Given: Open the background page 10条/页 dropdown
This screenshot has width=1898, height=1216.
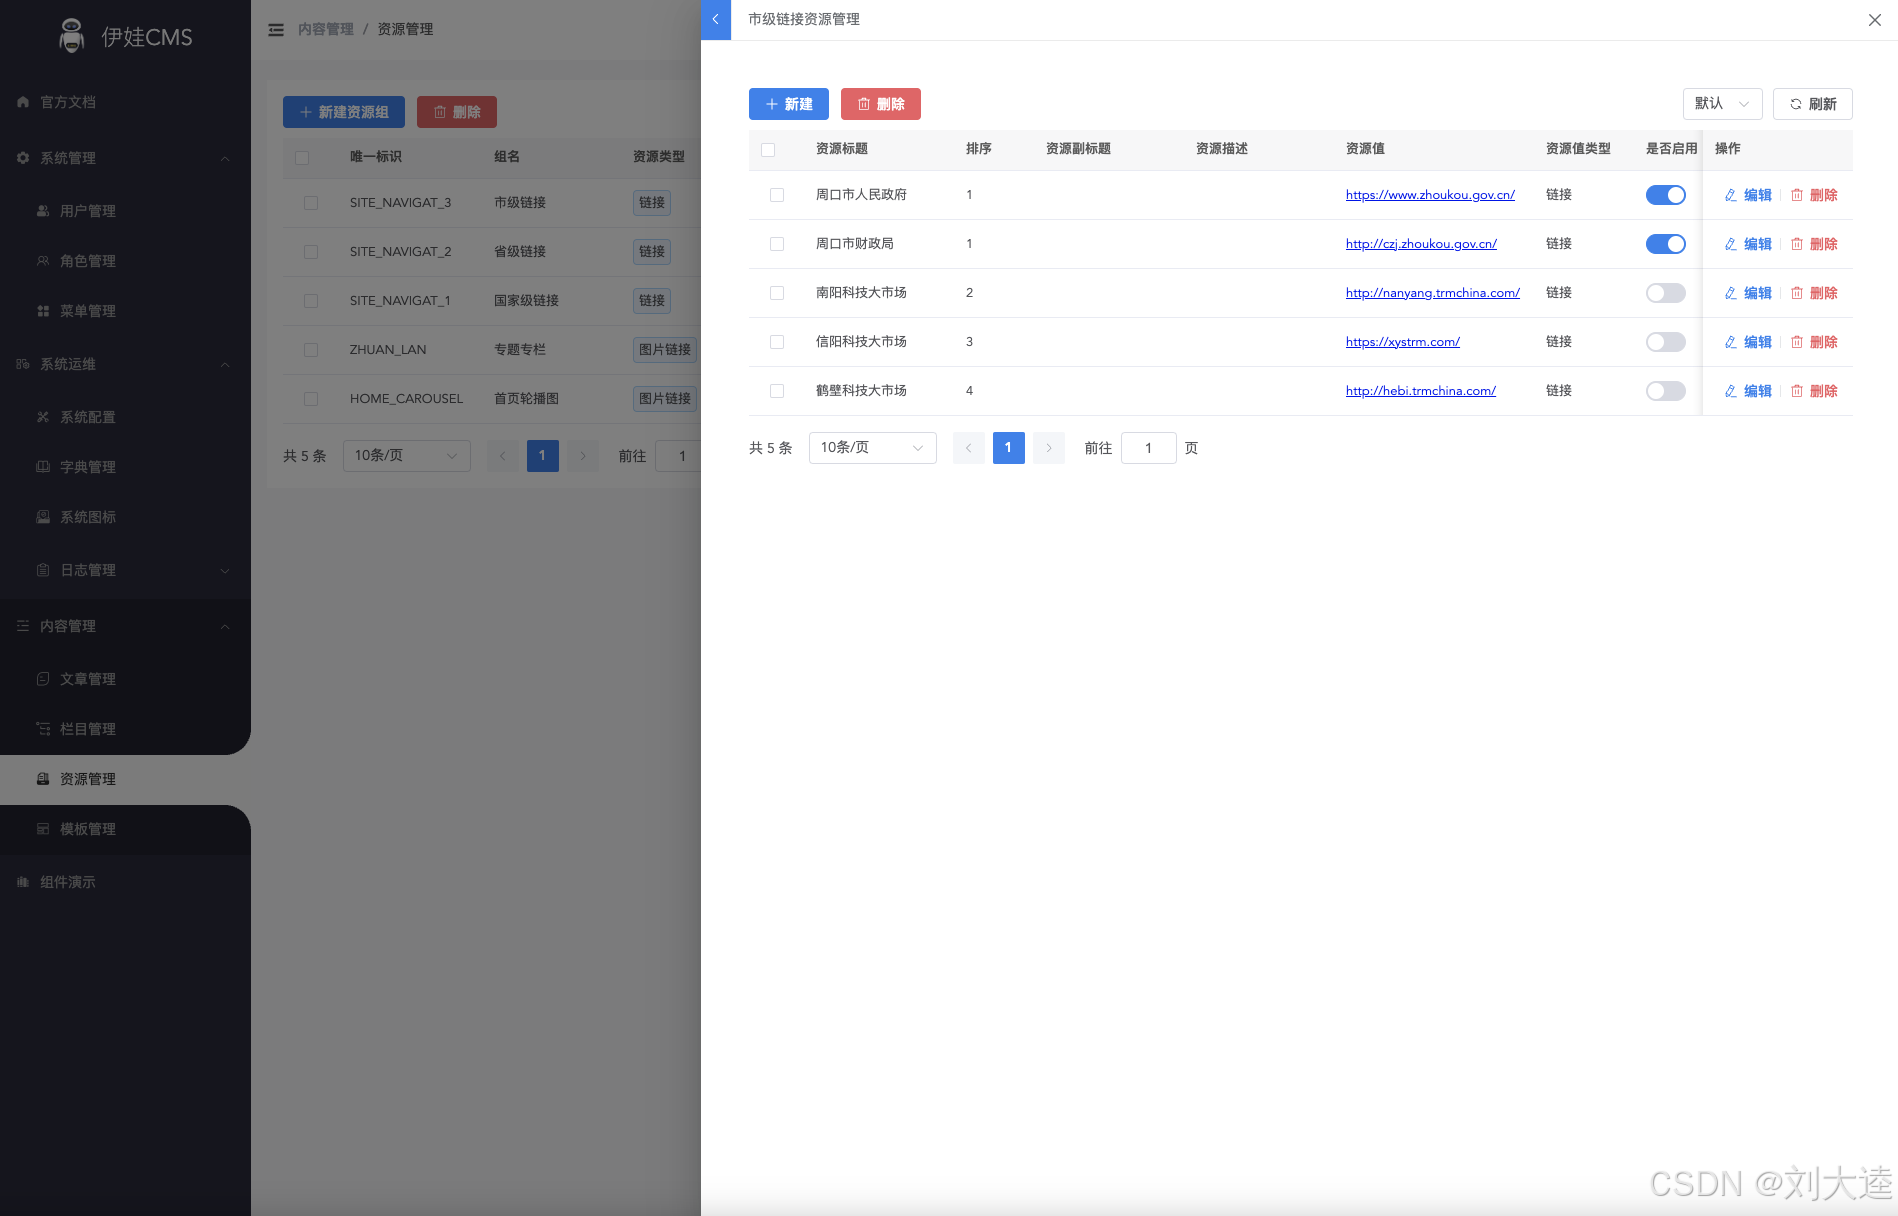Looking at the screenshot, I should [406, 456].
